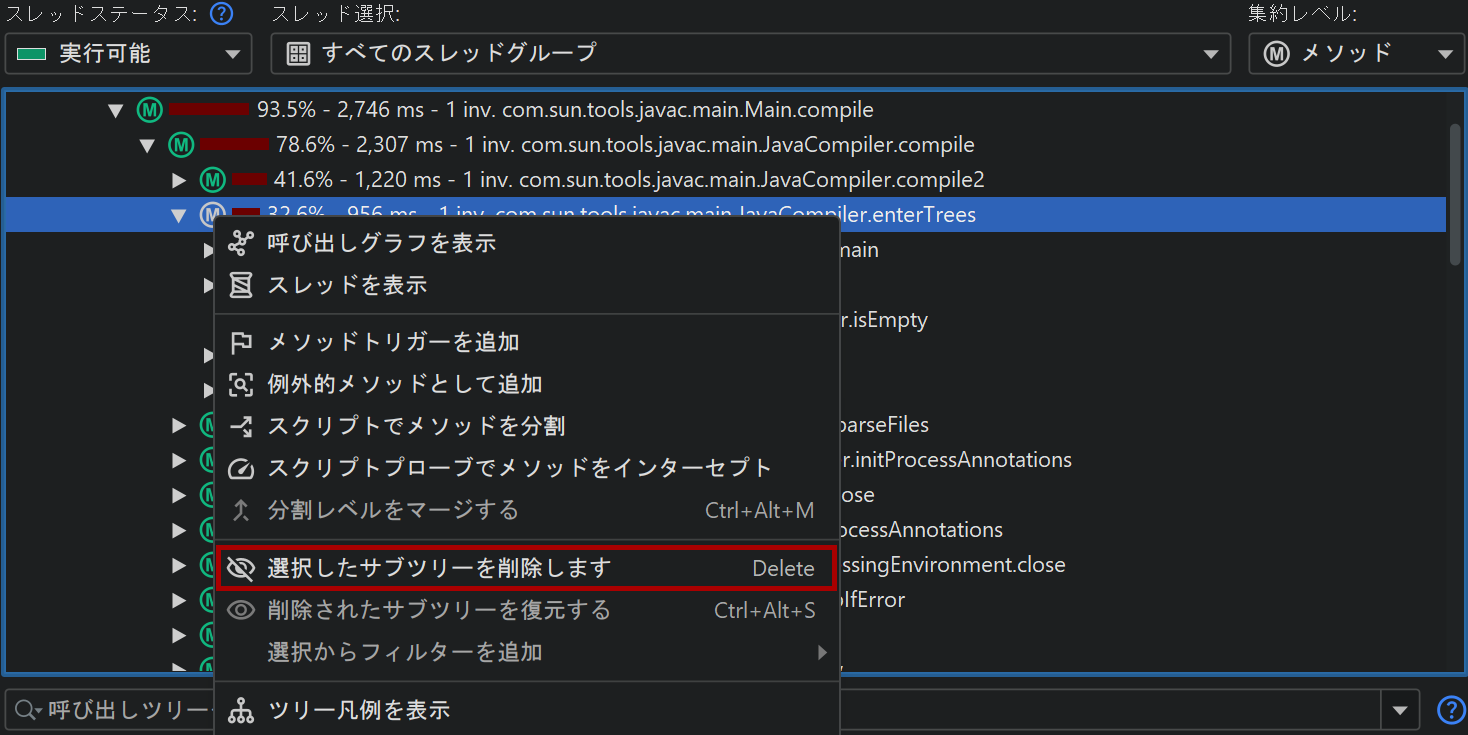This screenshot has width=1468, height=735.
Task: Click the gauge icon for script probe intercept
Action: 241,469
